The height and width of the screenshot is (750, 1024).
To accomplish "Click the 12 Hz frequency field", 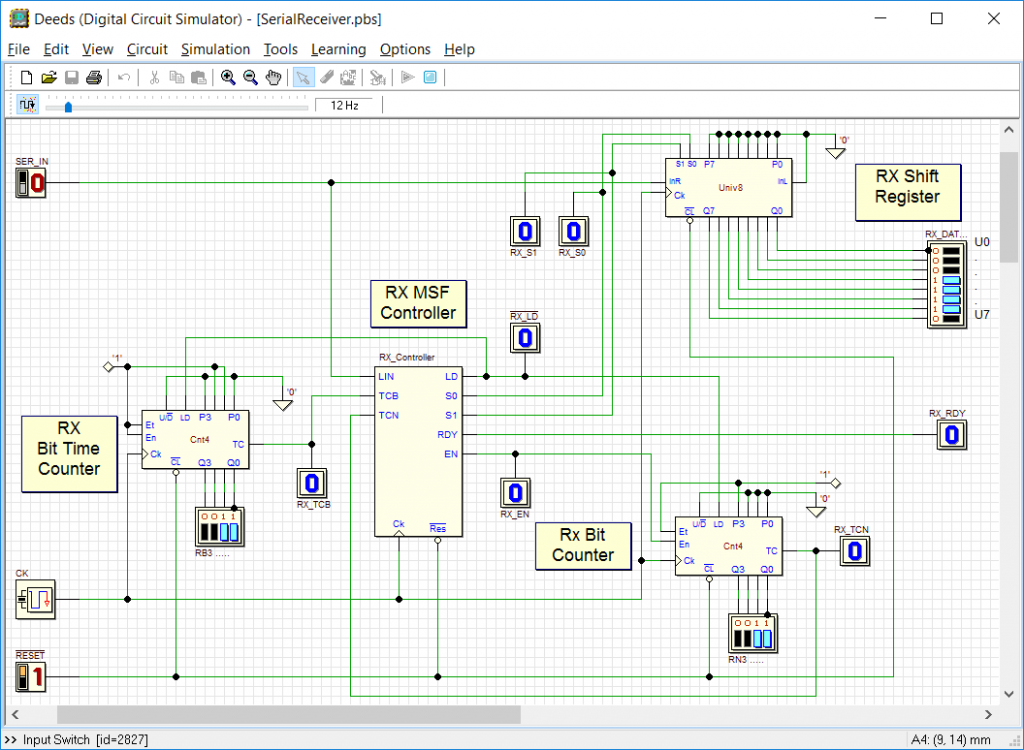I will point(345,103).
